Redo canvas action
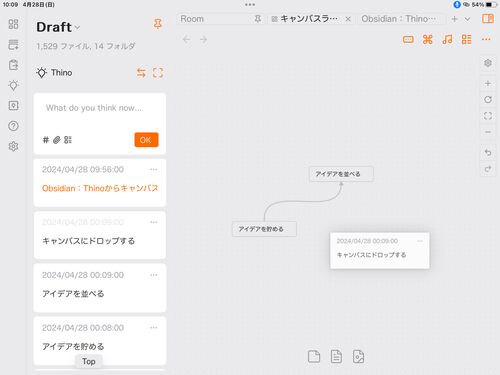This screenshot has height=375, width=500. tap(488, 169)
